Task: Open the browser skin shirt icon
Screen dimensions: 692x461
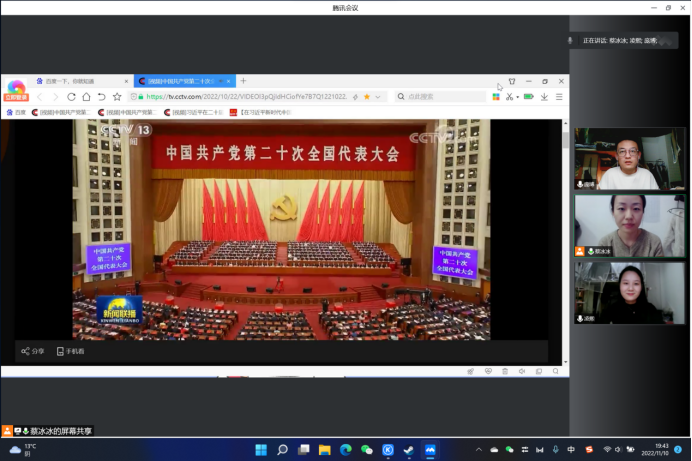Action: pos(512,81)
